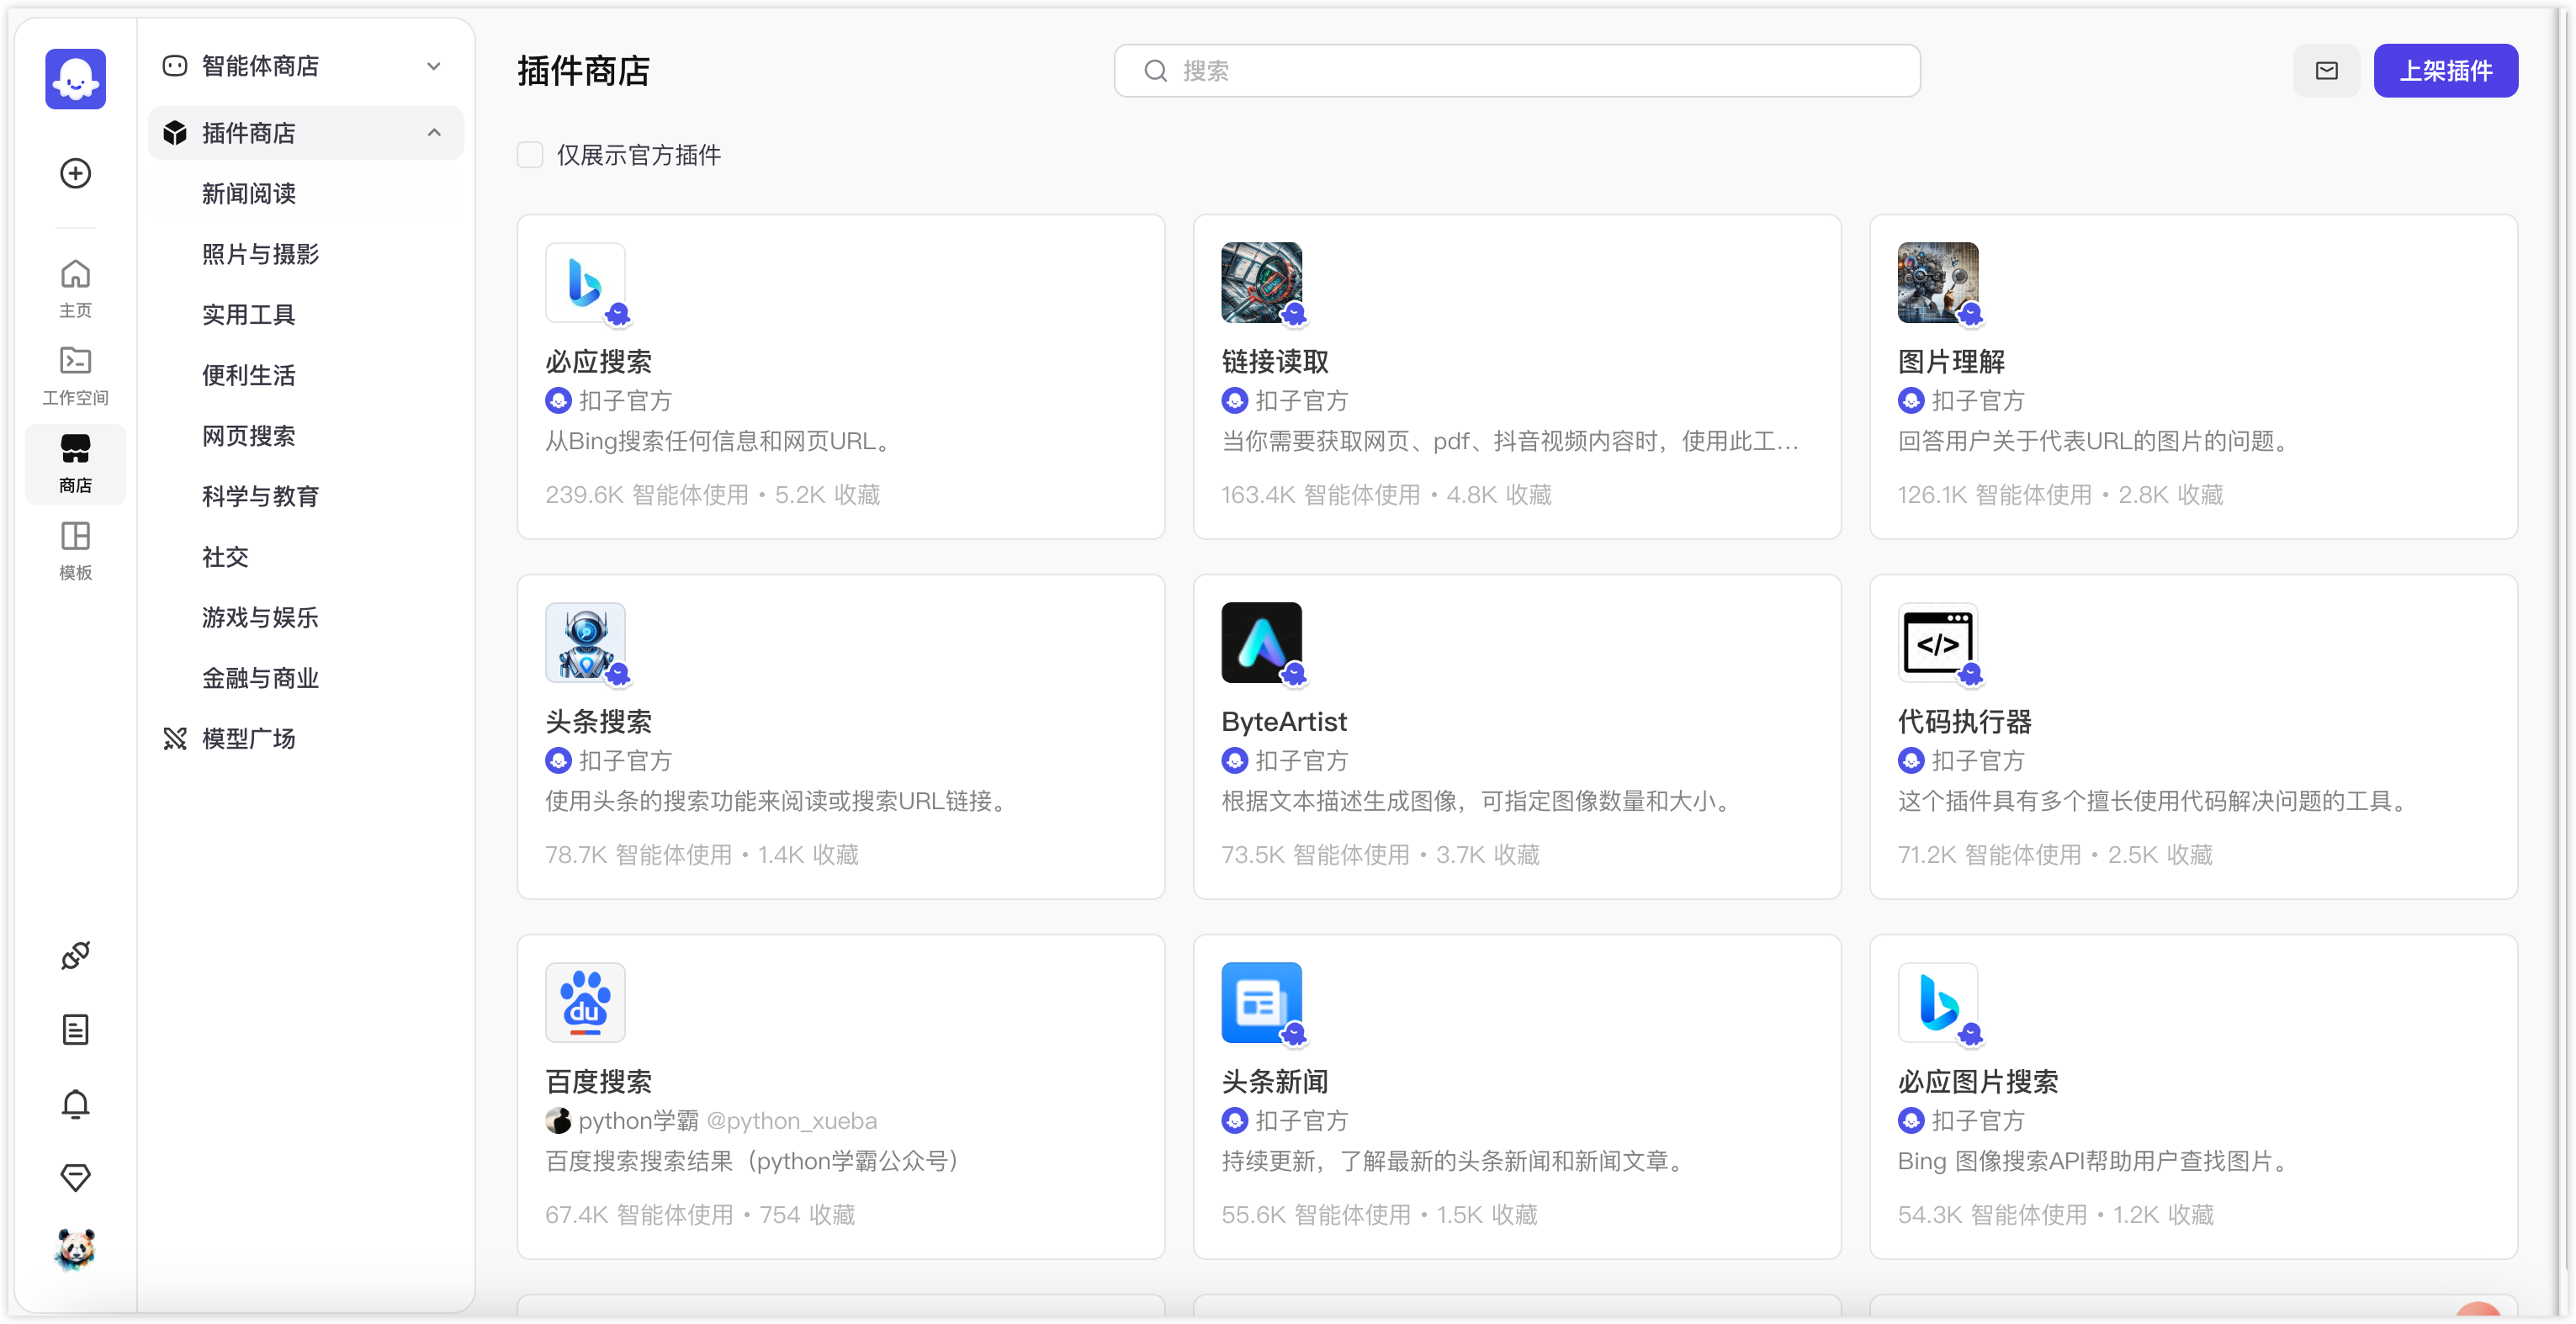Open the ByteArtist plugin thumbnail
The width and height of the screenshot is (2576, 1324).
tap(1261, 642)
